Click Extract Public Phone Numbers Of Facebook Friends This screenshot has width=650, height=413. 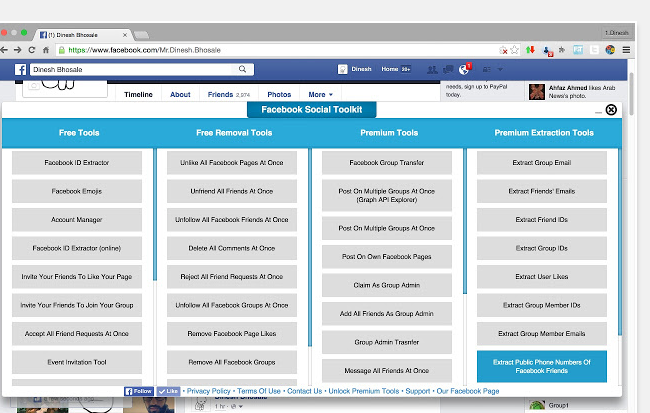542,367
